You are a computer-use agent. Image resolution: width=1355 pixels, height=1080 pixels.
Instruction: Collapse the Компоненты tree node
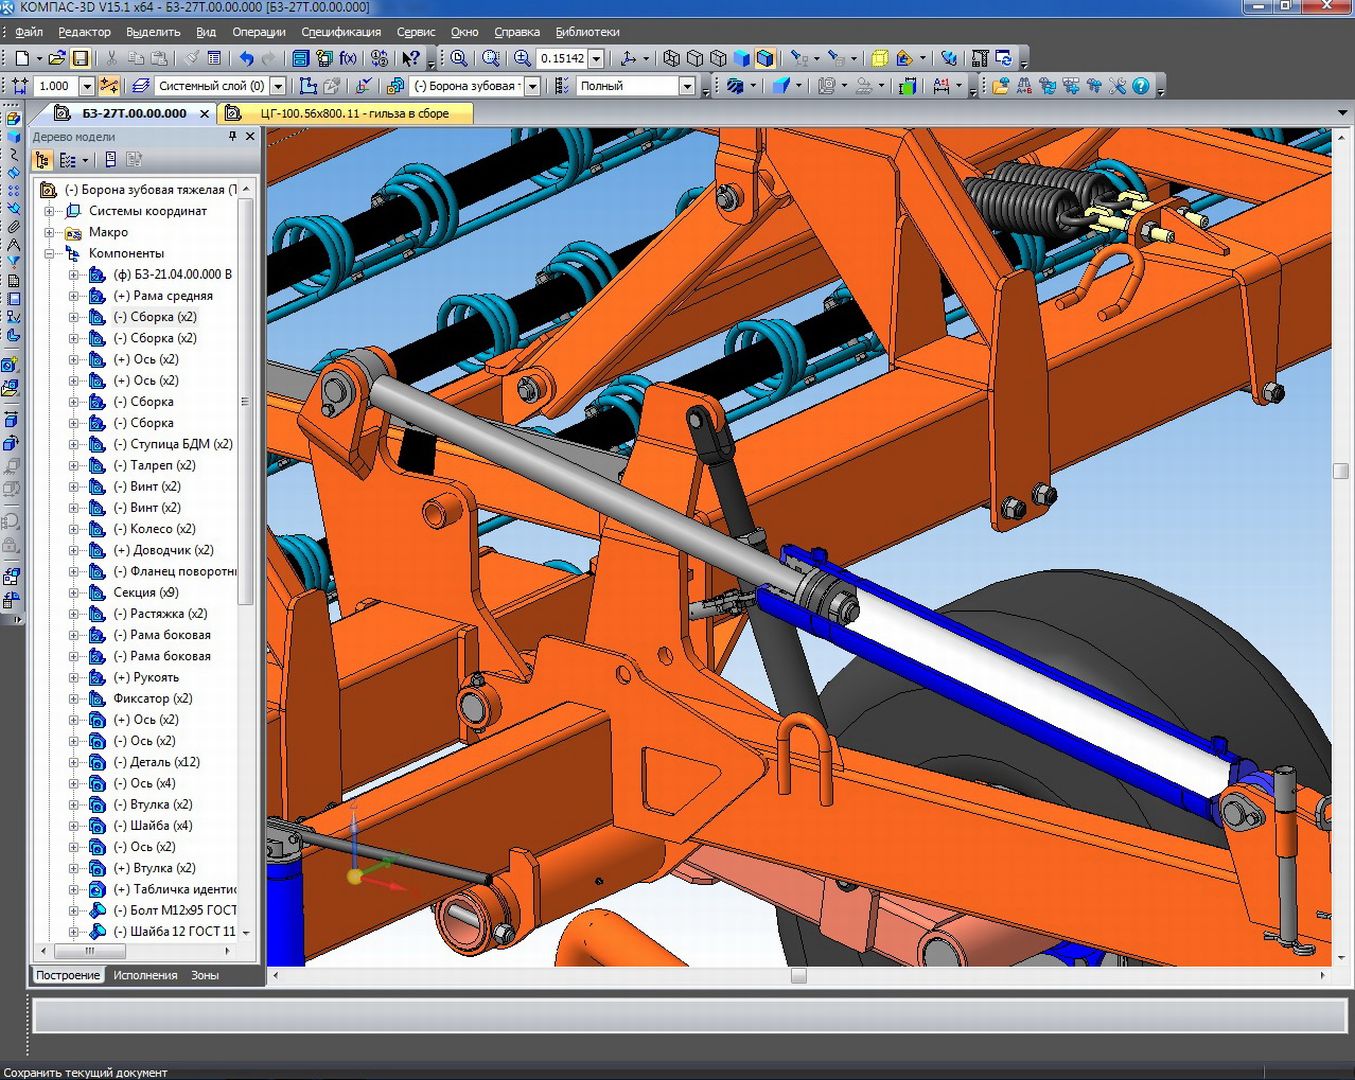pos(49,254)
